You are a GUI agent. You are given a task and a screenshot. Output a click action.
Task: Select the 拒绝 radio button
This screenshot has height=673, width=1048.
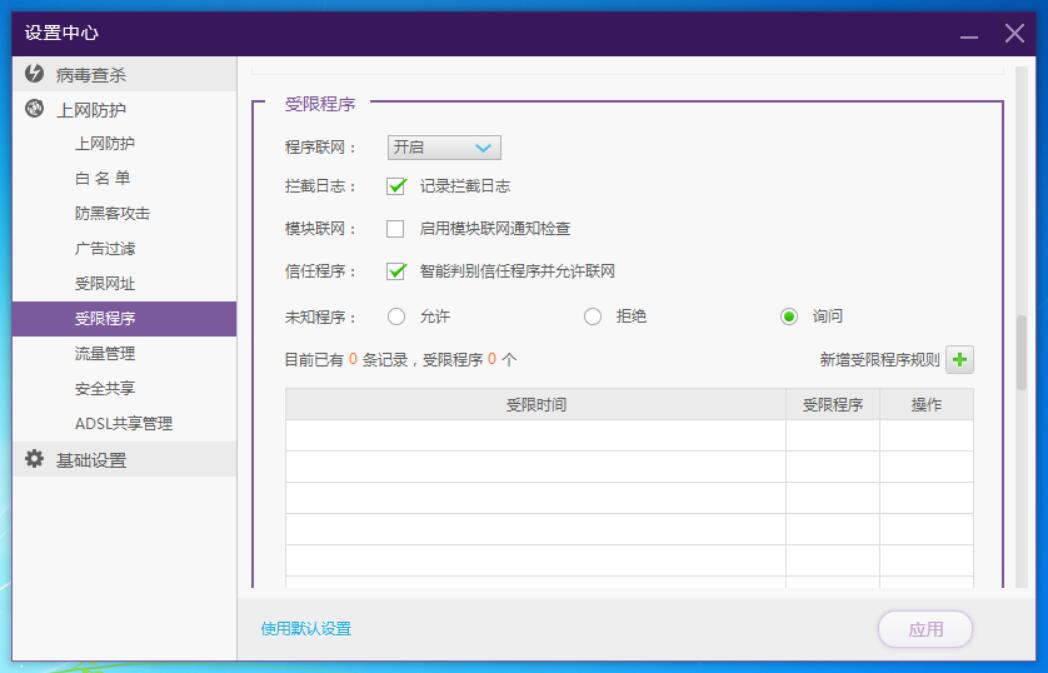pos(593,316)
